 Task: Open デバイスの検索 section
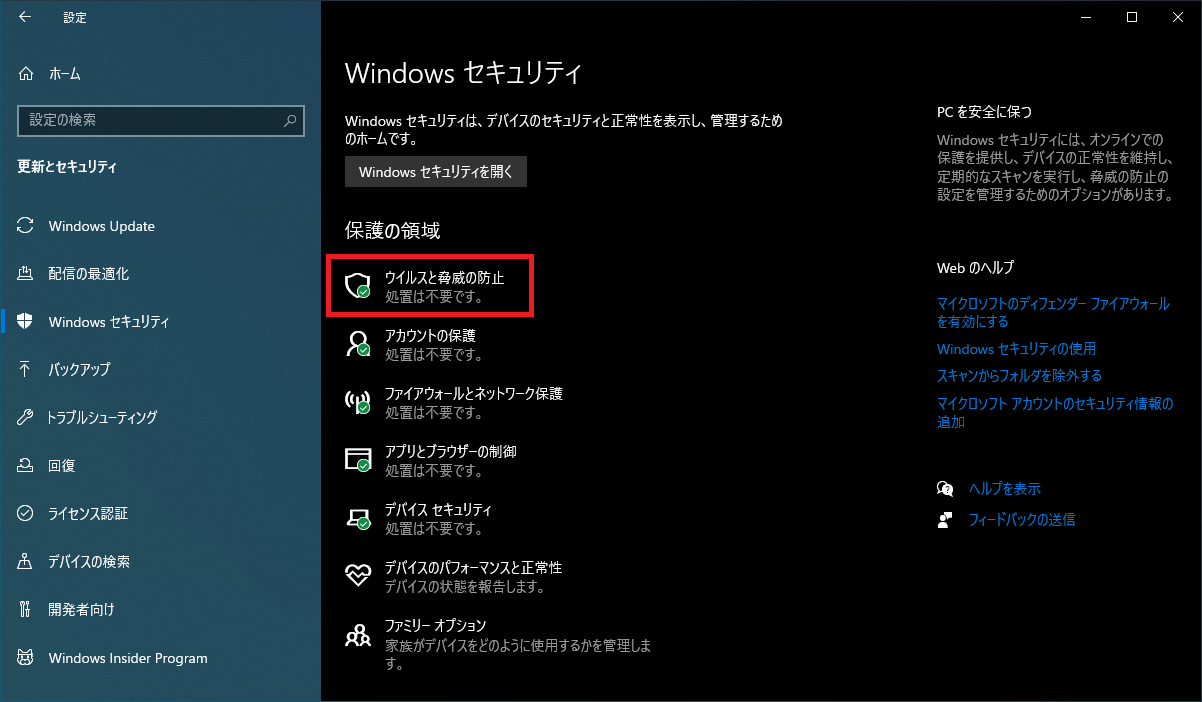pos(160,561)
